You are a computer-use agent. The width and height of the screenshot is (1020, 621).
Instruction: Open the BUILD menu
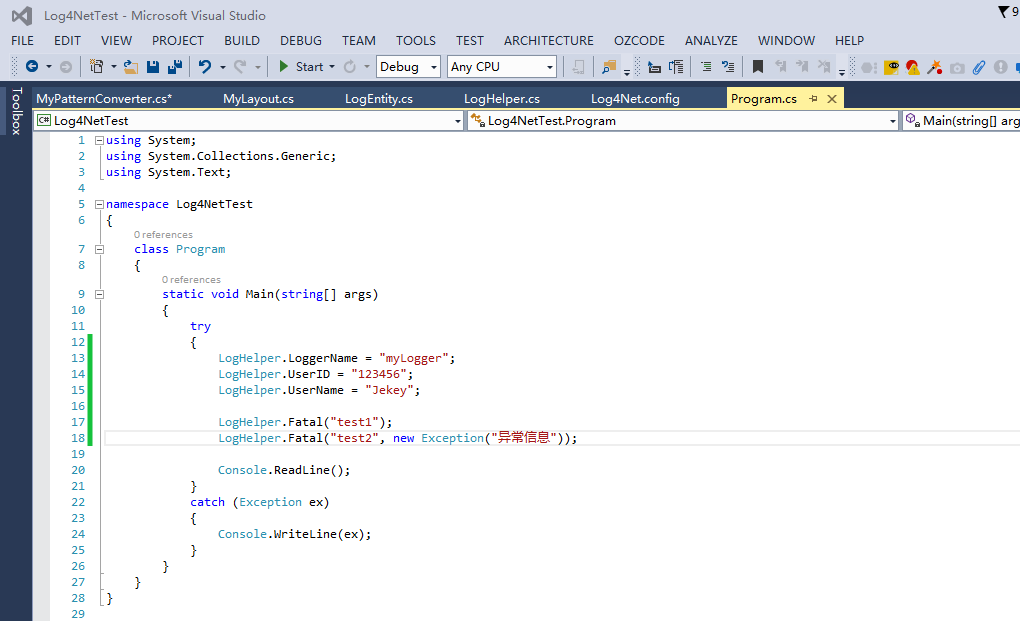[x=242, y=40]
